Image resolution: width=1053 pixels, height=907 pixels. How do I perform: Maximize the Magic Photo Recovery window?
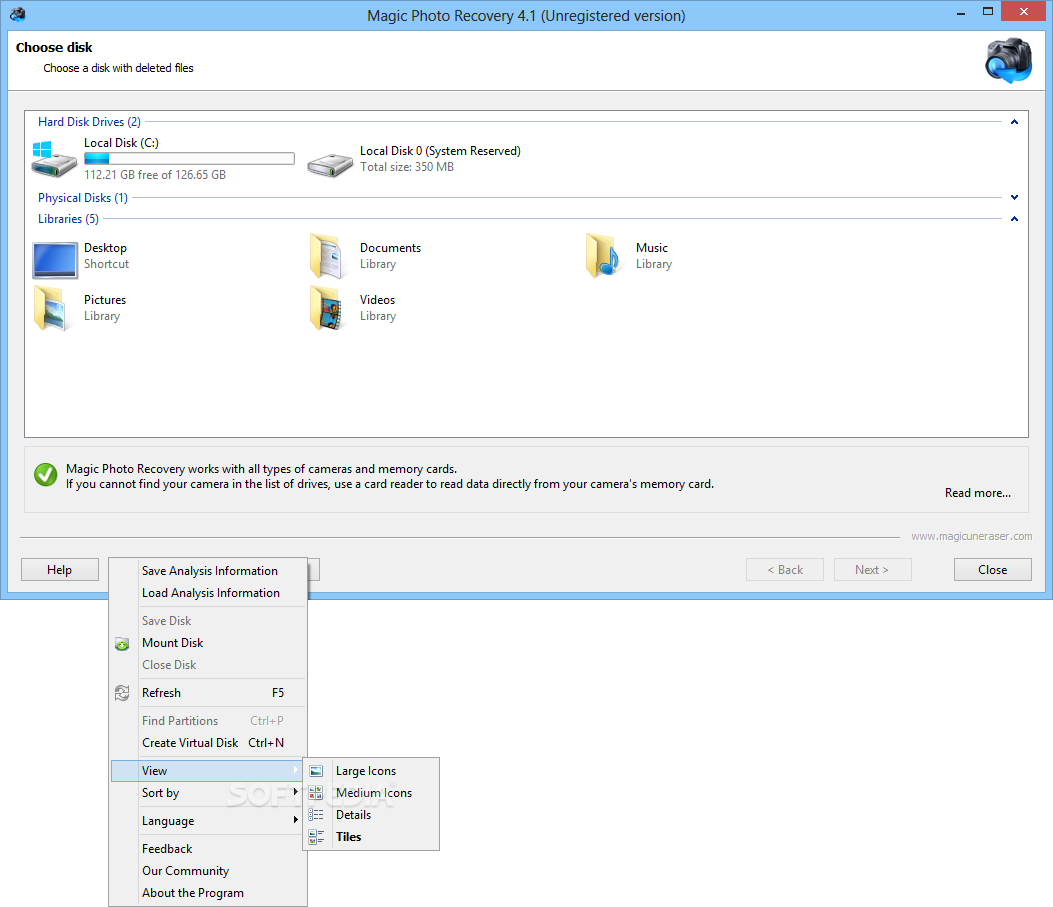(988, 12)
